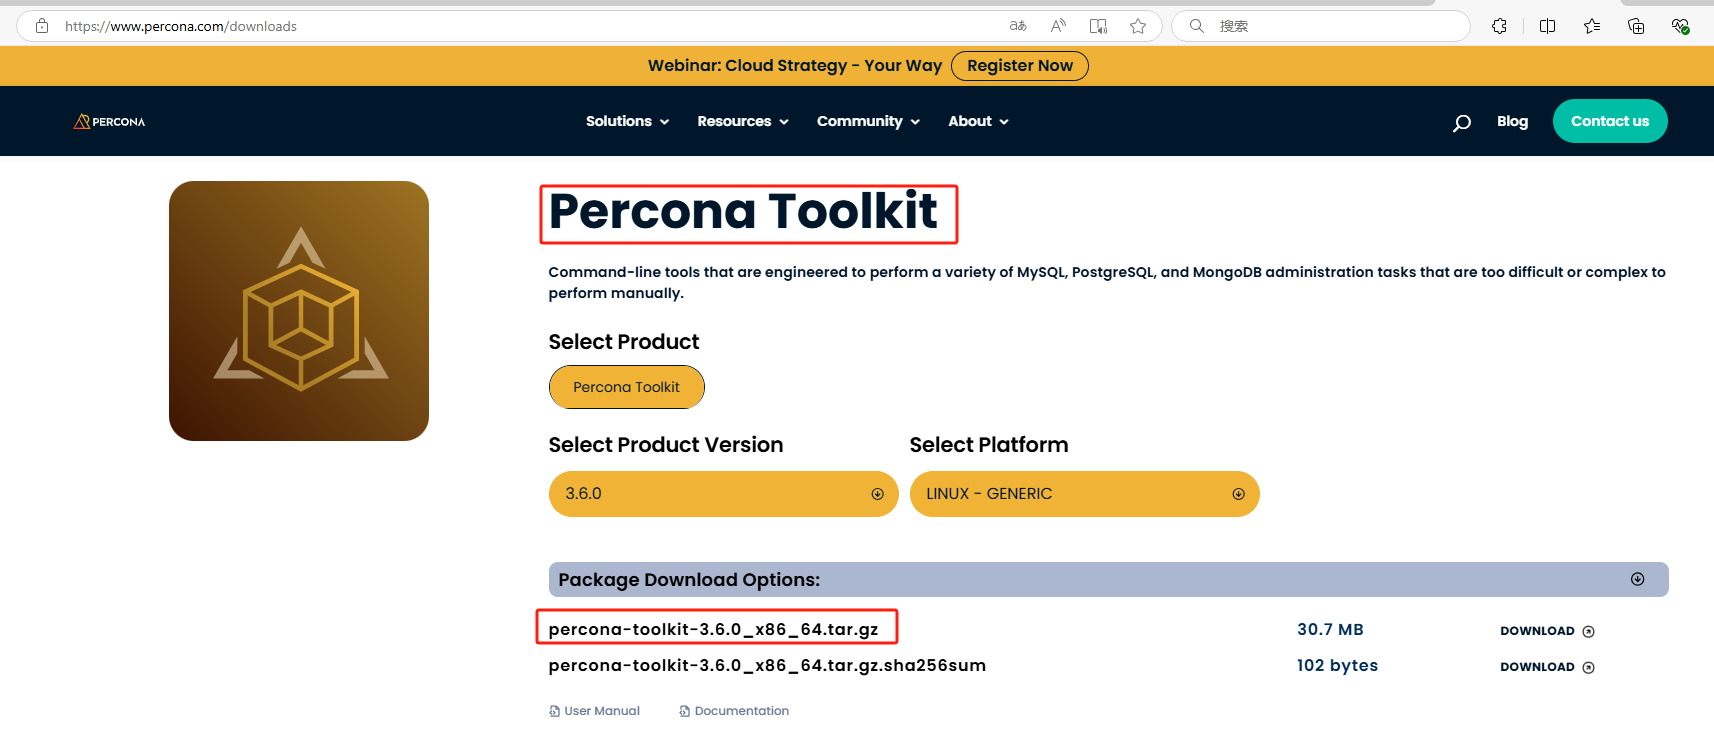Click the translate page icon

tap(1018, 26)
